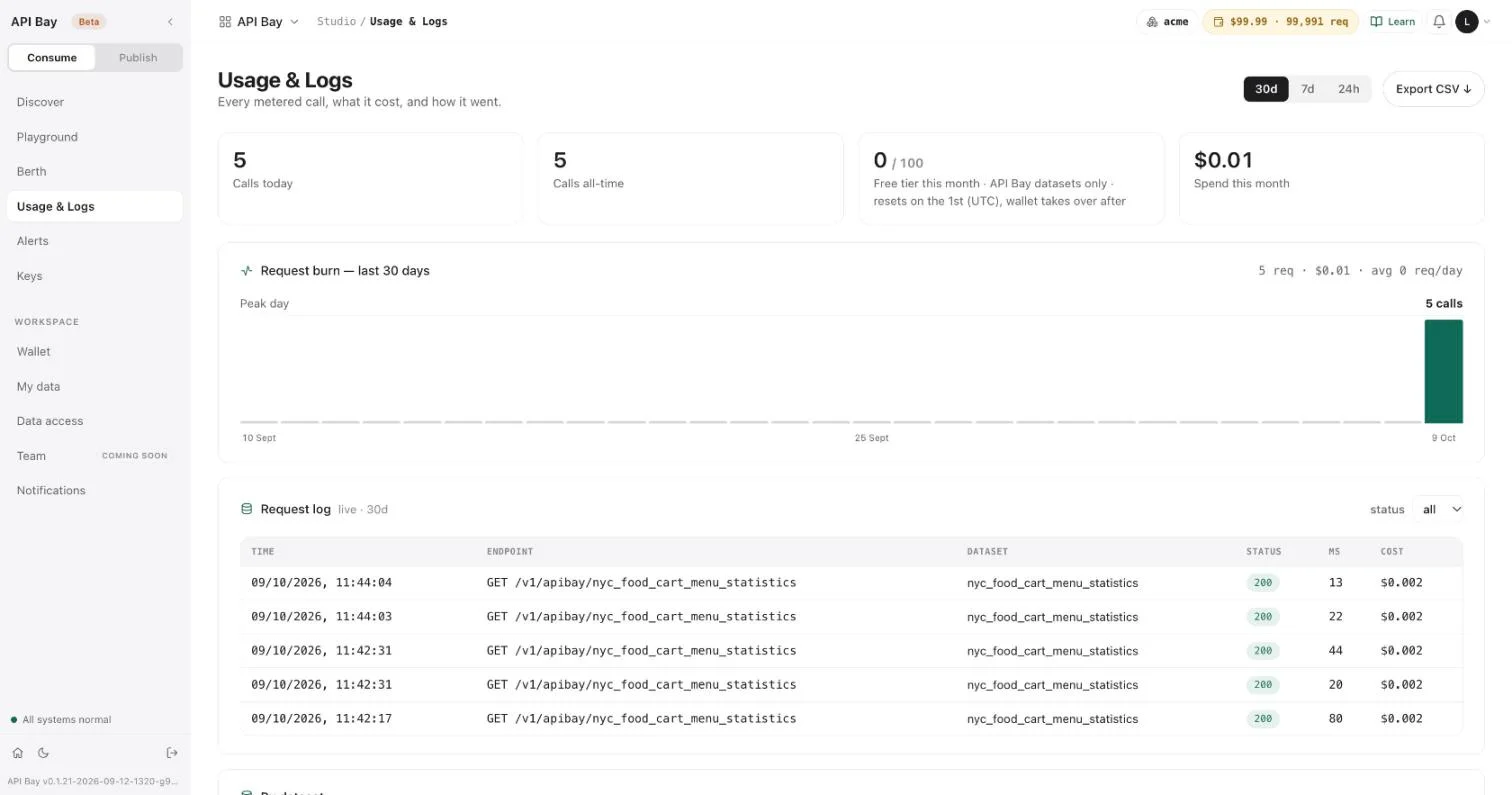The width and height of the screenshot is (1512, 795).
Task: Go to Data access page
Action: point(94,421)
